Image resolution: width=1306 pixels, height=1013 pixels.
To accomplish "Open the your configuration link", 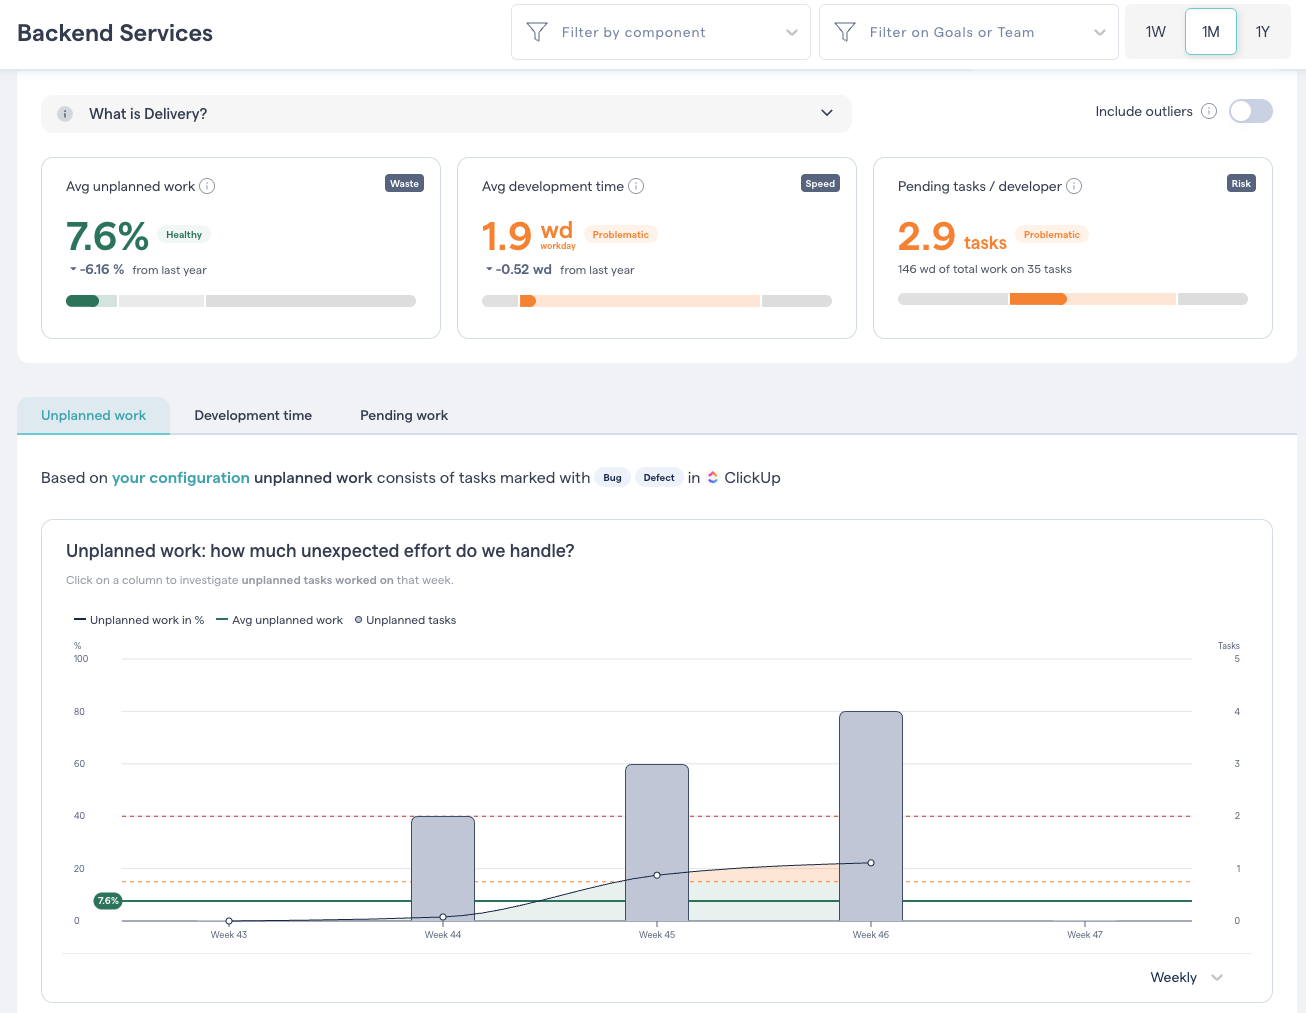I will click(x=180, y=477).
